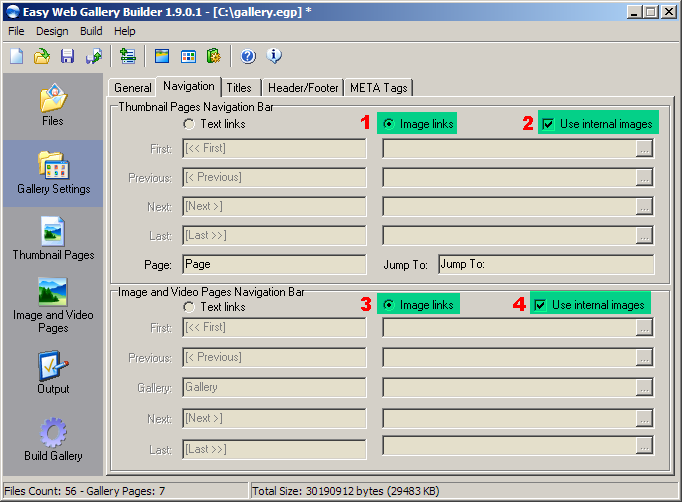Open the Build menu
Image resolution: width=682 pixels, height=502 pixels.
click(x=91, y=31)
